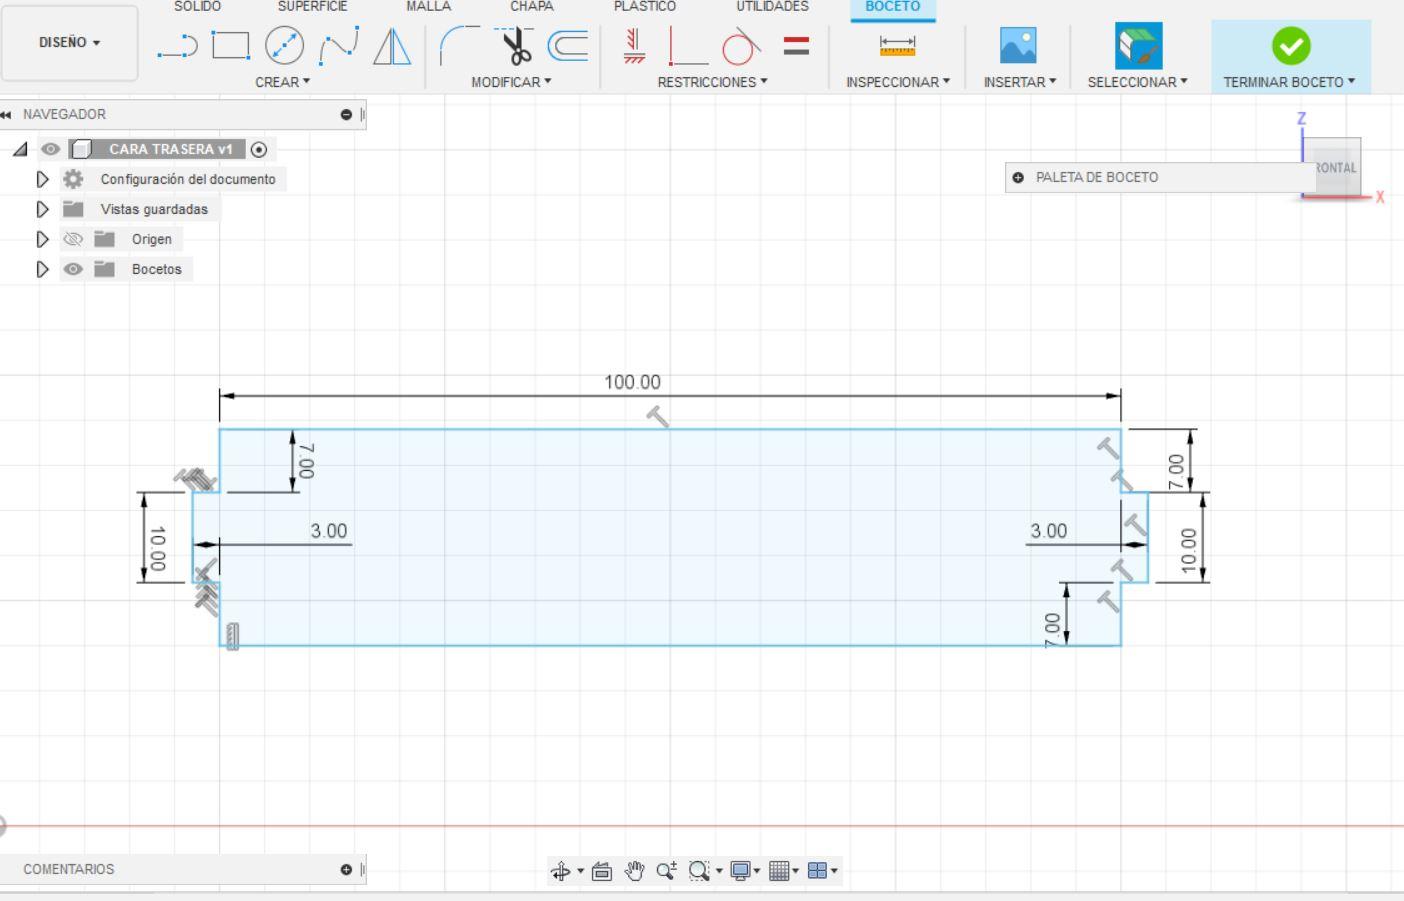
Task: Click the green Finish Sketch checkmark
Action: [1291, 46]
